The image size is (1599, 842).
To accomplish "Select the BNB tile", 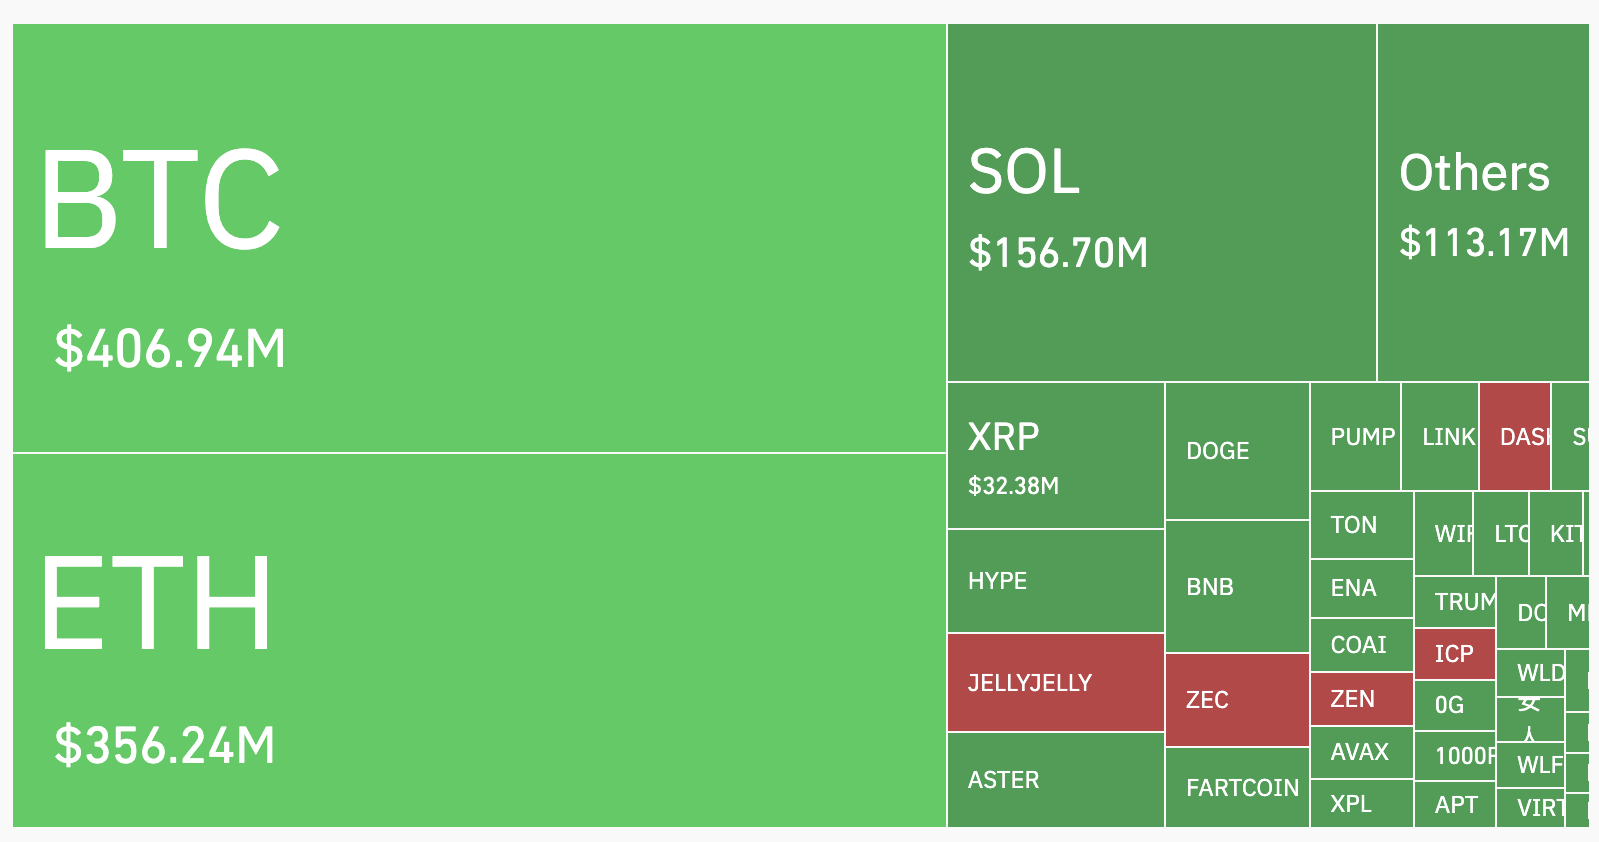I will [1237, 587].
